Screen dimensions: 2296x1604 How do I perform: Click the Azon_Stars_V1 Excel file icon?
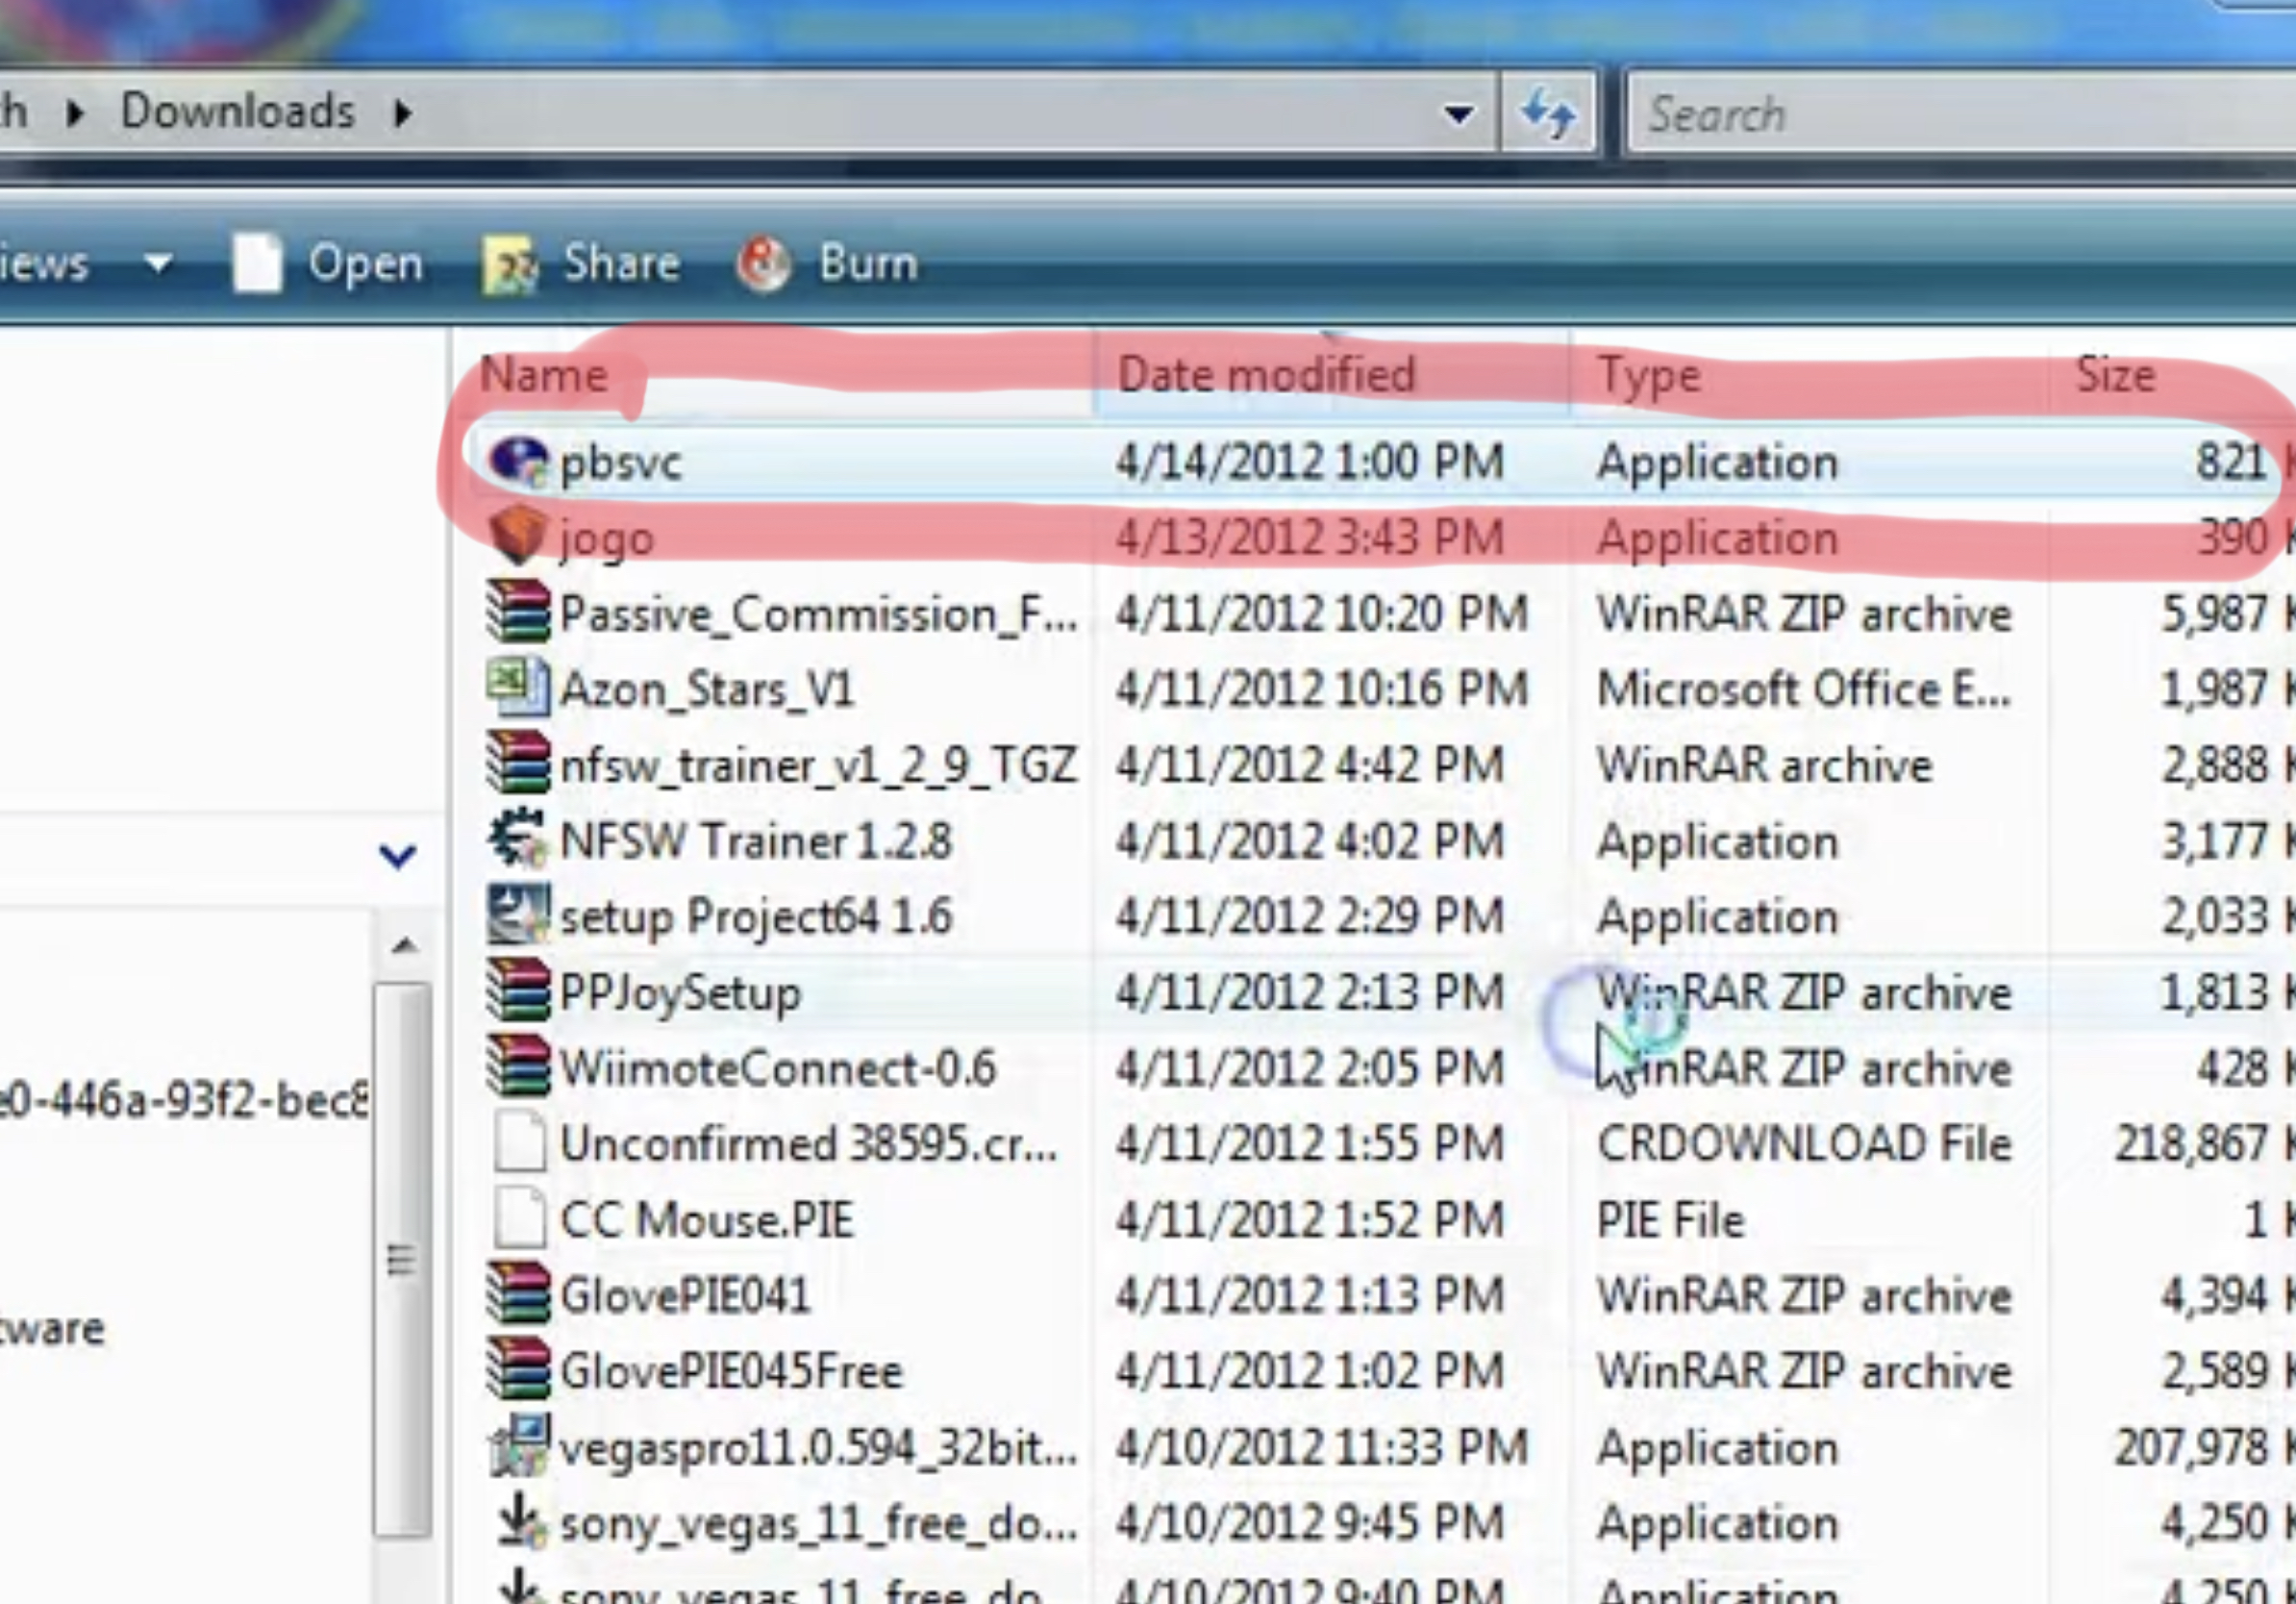tap(518, 687)
